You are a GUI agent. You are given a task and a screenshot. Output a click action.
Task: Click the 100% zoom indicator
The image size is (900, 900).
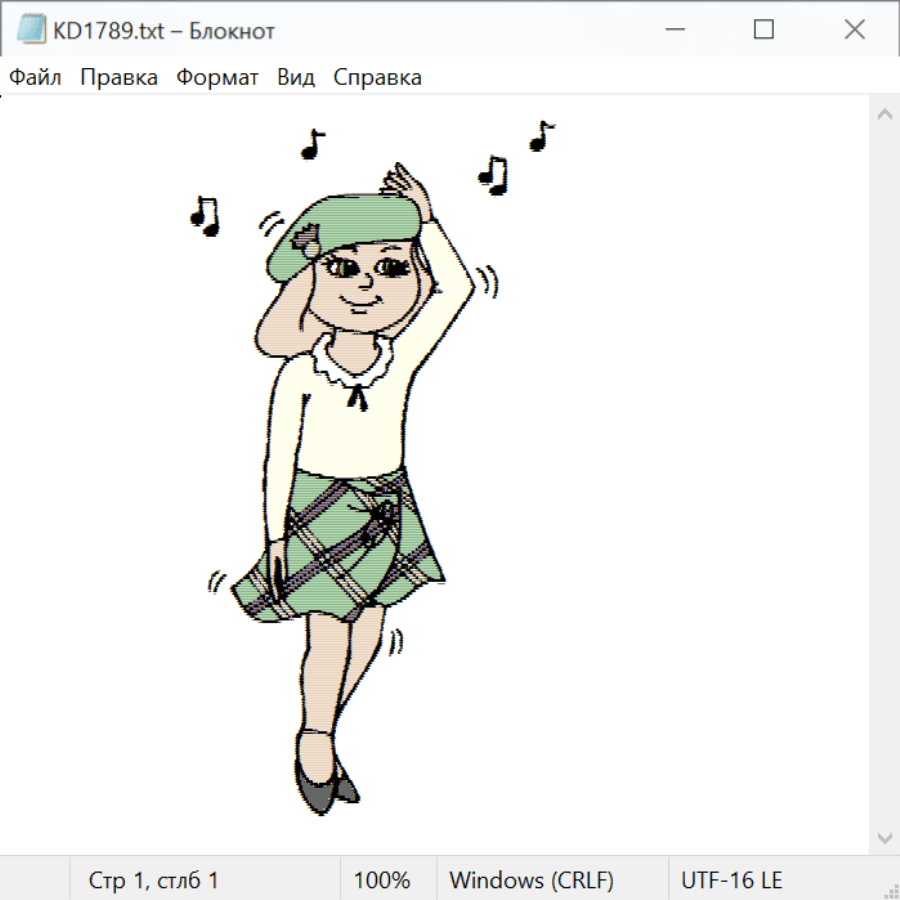pos(382,880)
